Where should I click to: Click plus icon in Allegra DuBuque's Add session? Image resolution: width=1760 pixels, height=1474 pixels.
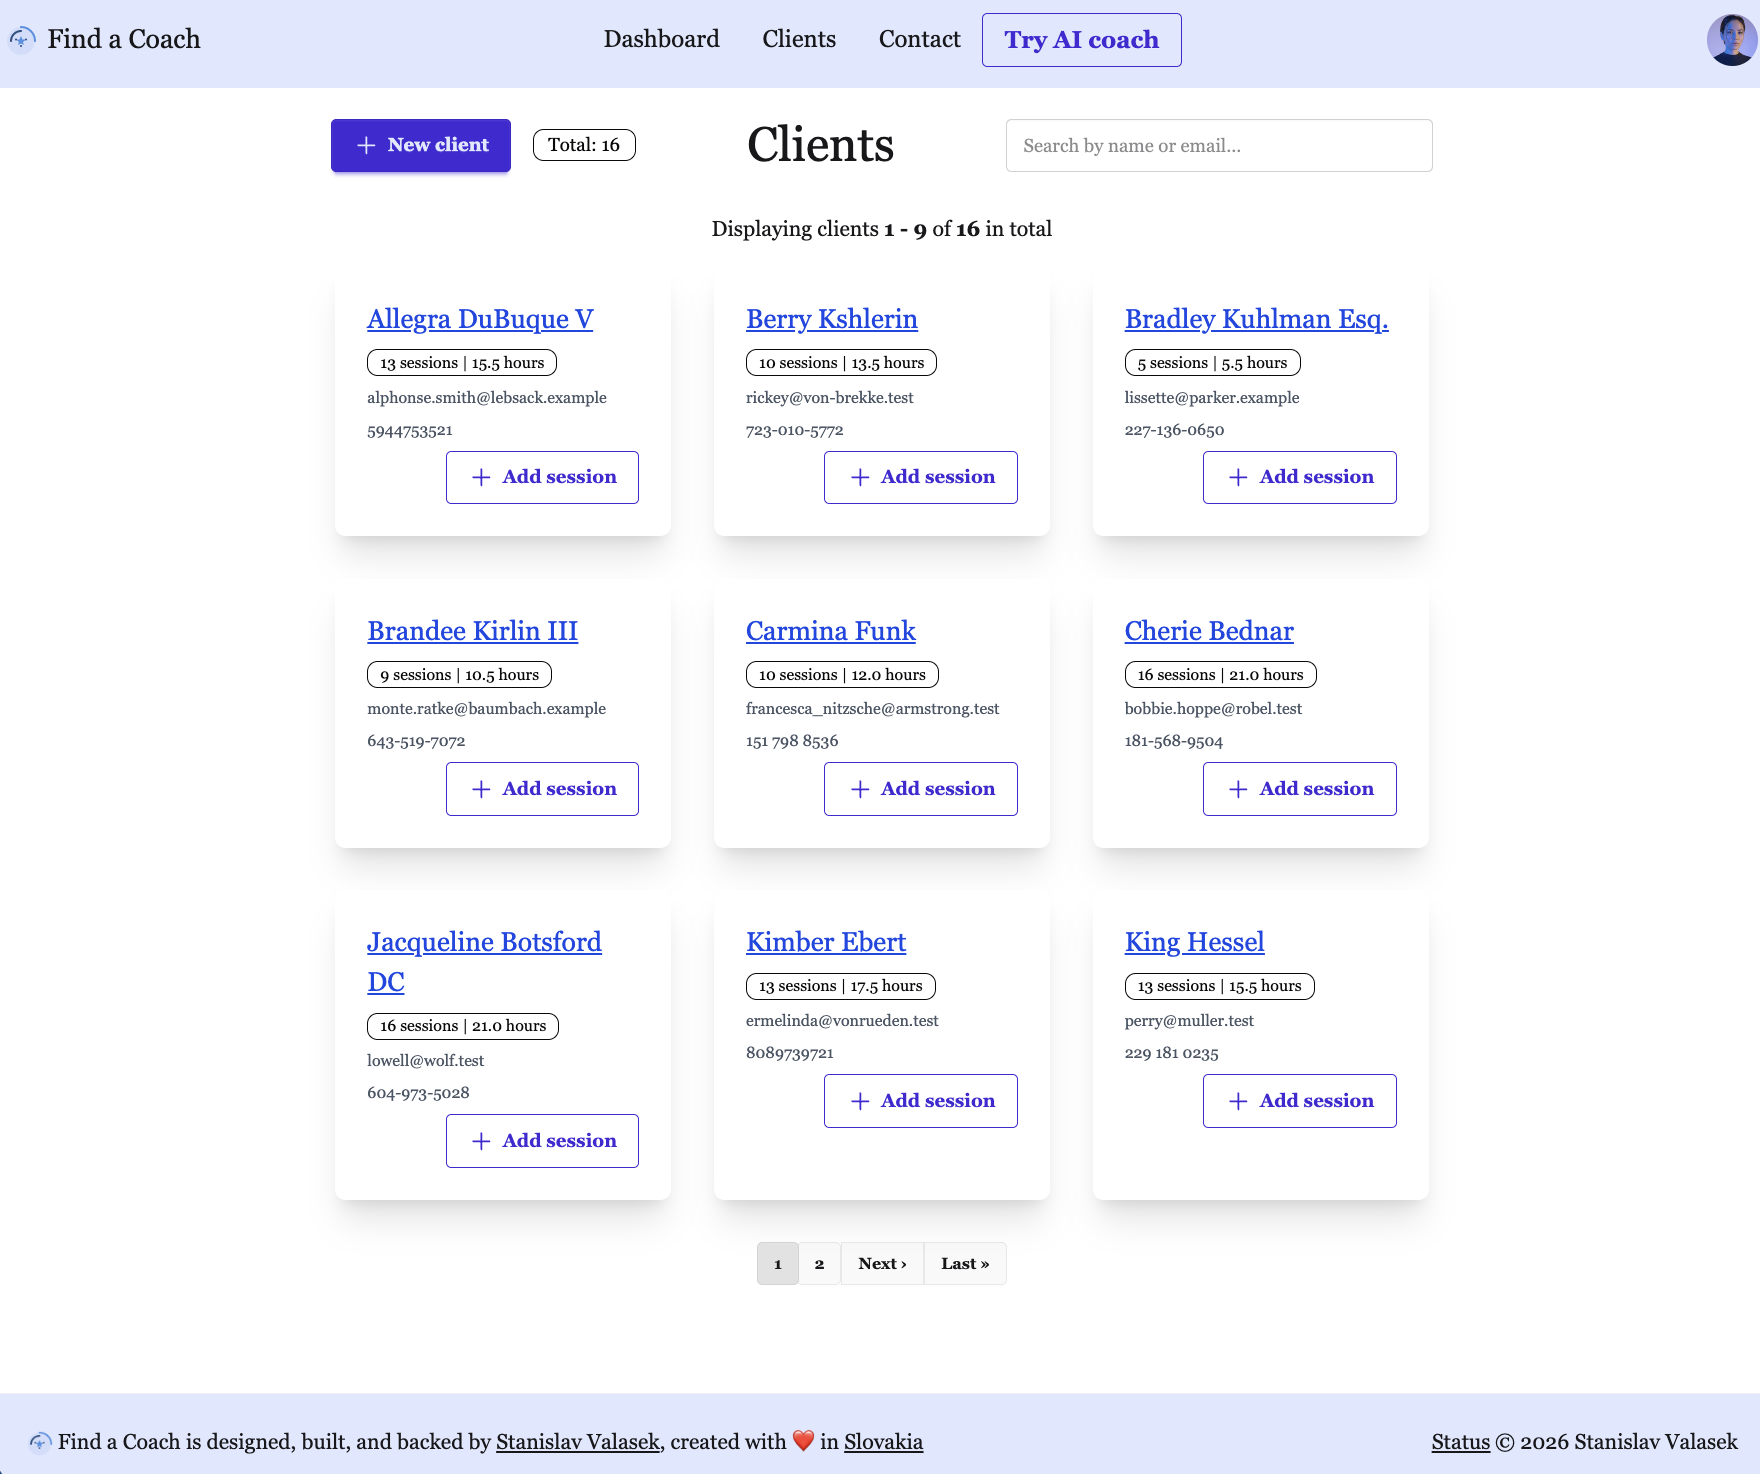pos(481,477)
